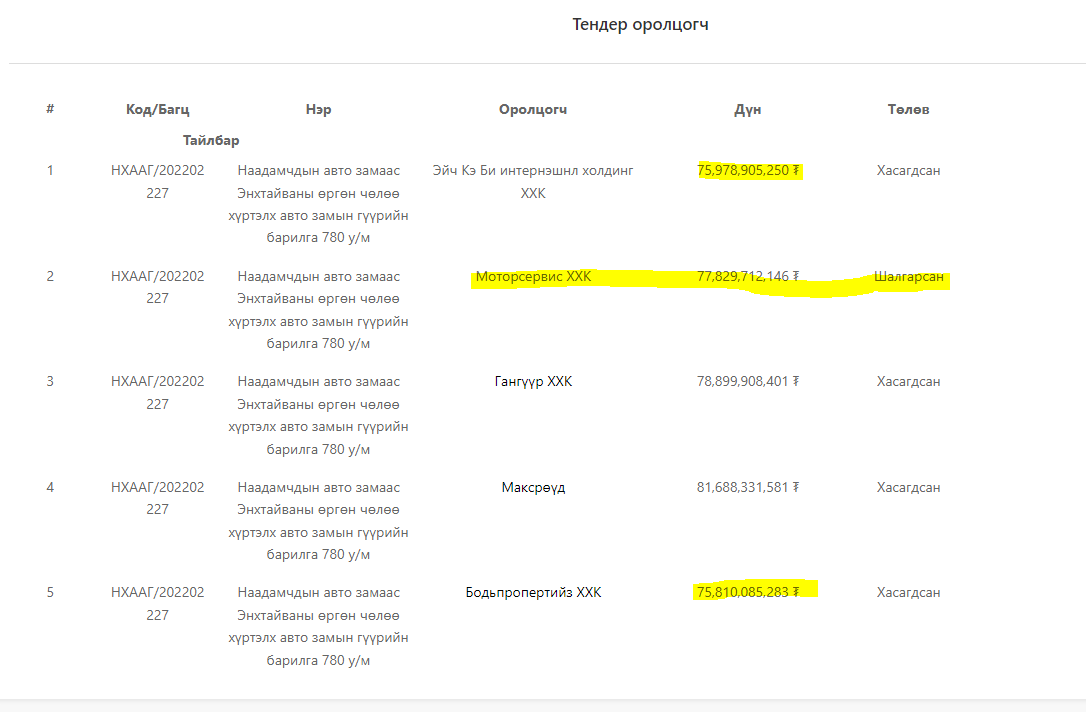
Task: Click the Максрөүд participant name
Action: pyautogui.click(x=533, y=487)
